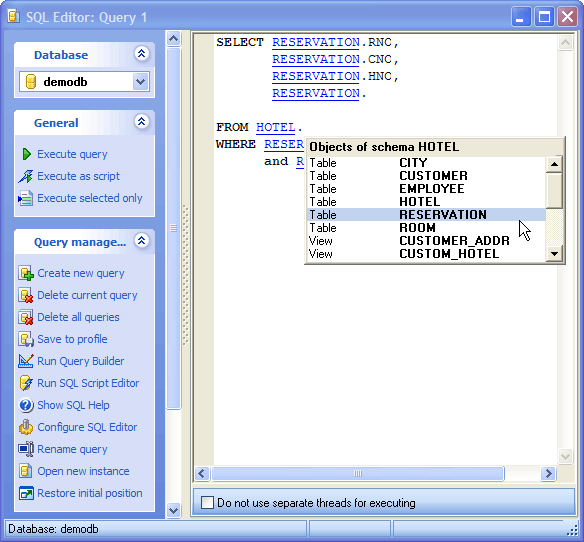Viewport: 584px width, 542px height.
Task: Click the Delete all queries link
Action: [x=78, y=317]
